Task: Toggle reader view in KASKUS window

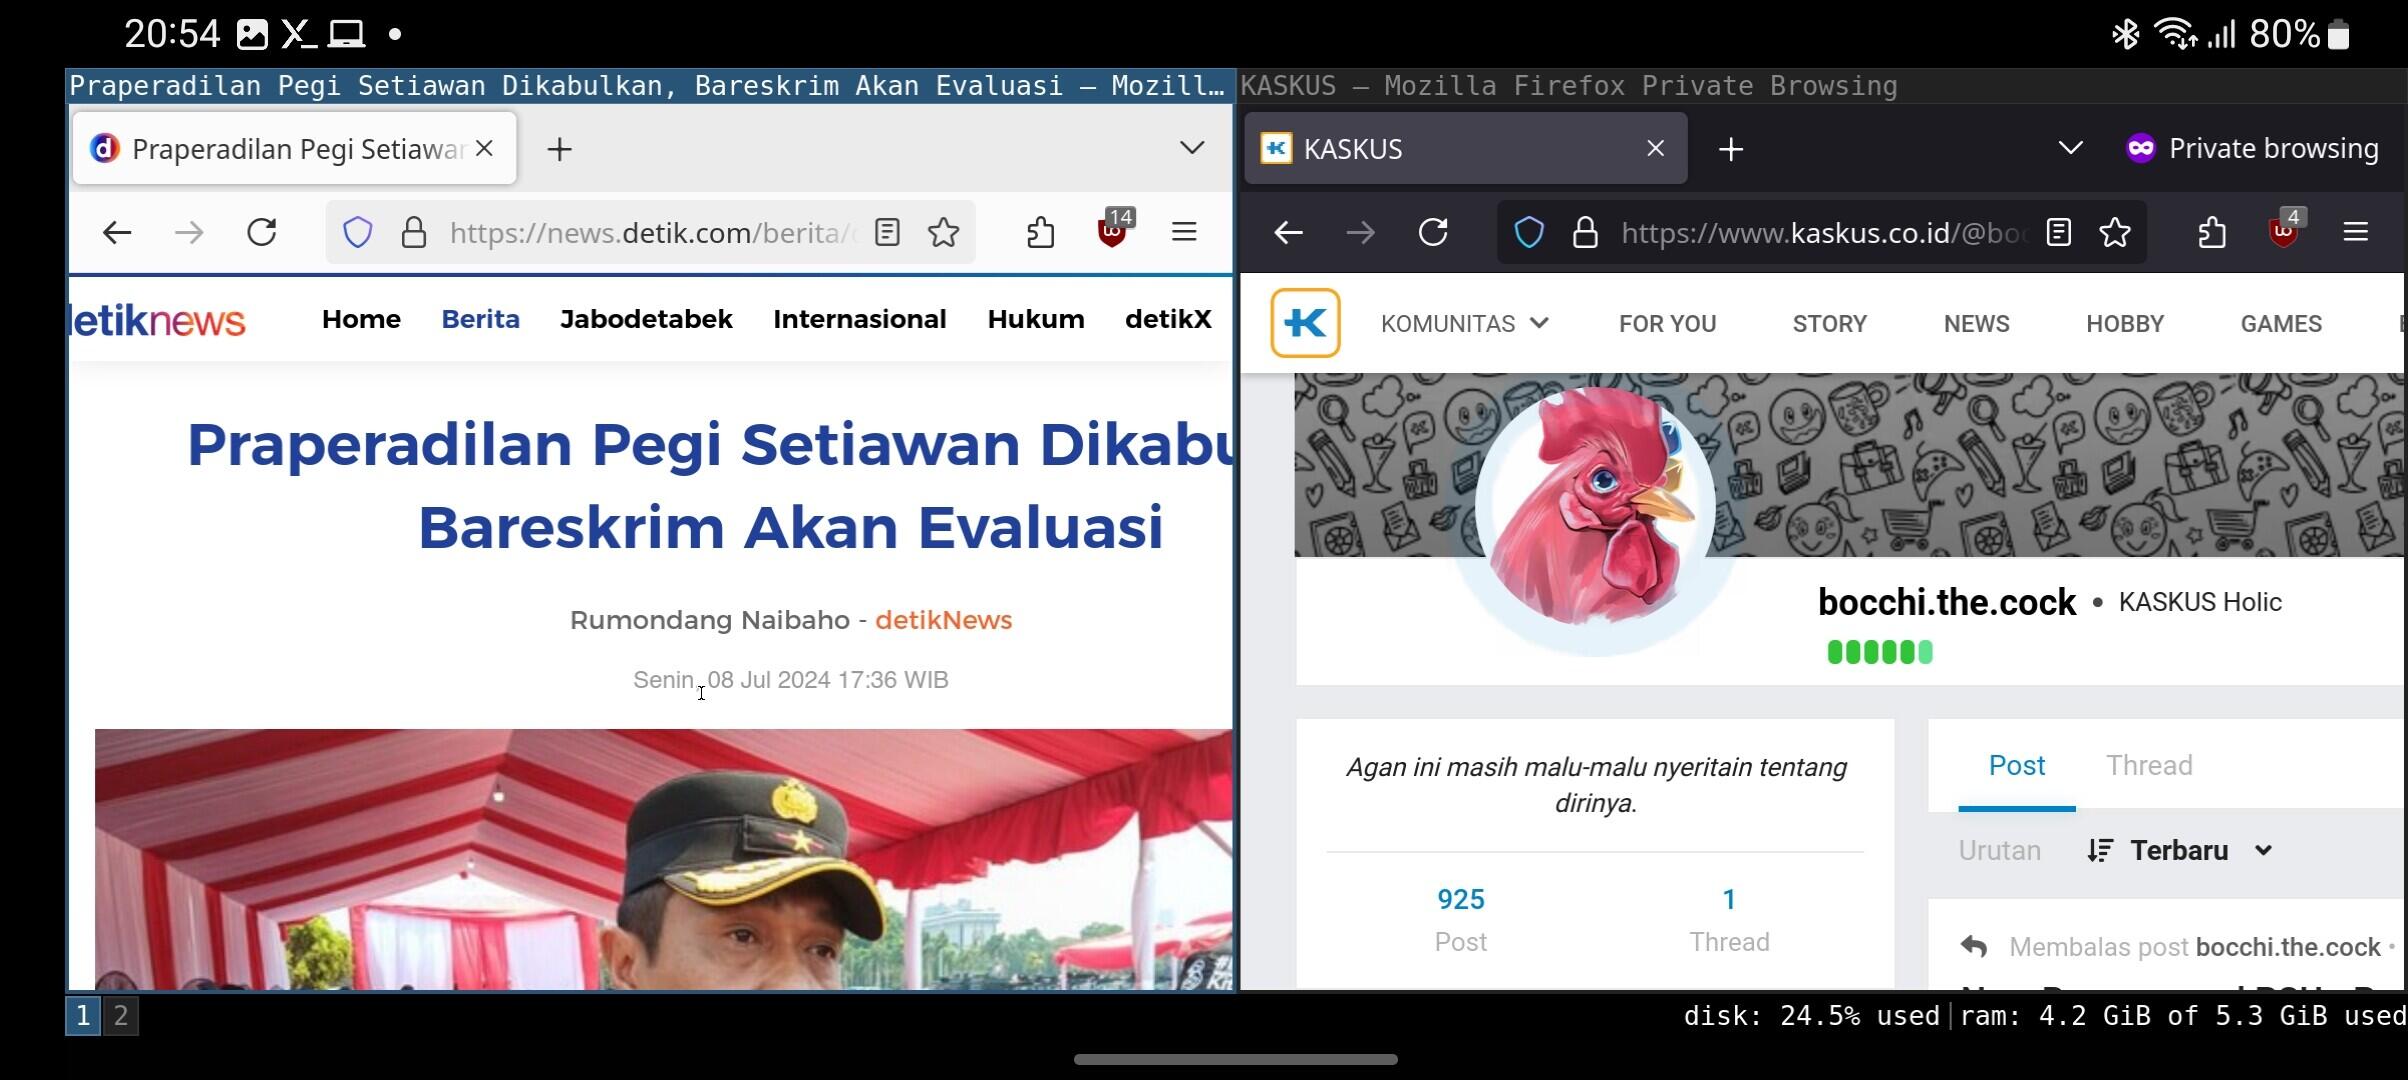Action: [x=2058, y=233]
